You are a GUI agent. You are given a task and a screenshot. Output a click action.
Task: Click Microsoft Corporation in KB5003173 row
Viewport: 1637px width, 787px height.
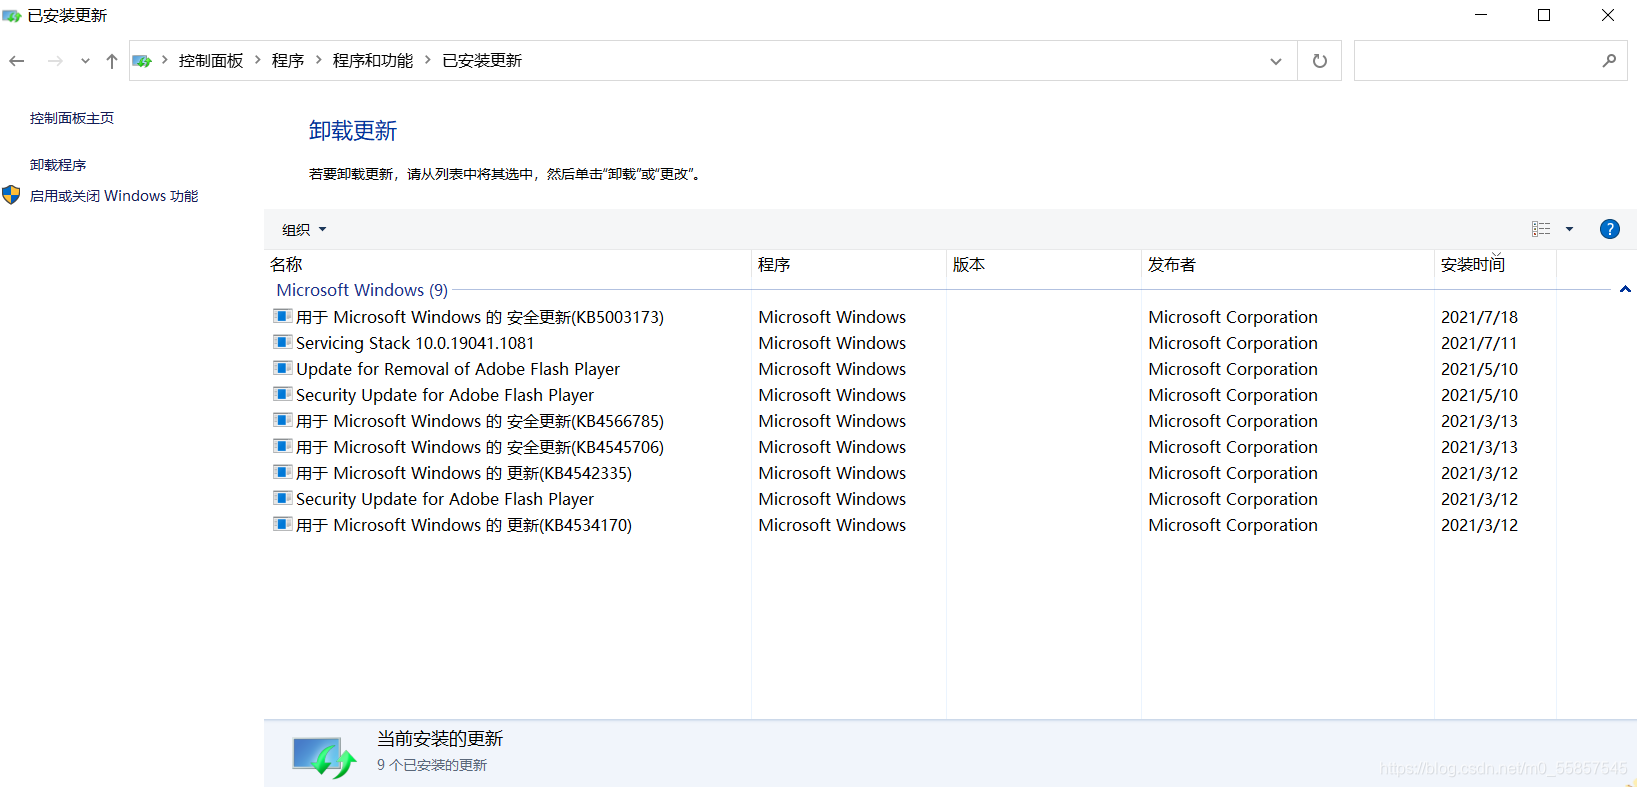click(1233, 317)
